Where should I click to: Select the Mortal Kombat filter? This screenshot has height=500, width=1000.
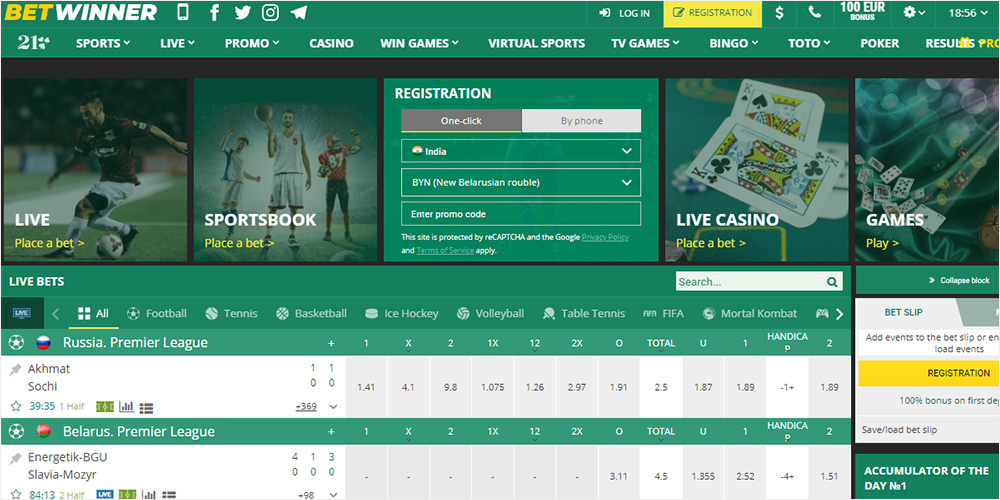click(x=749, y=313)
